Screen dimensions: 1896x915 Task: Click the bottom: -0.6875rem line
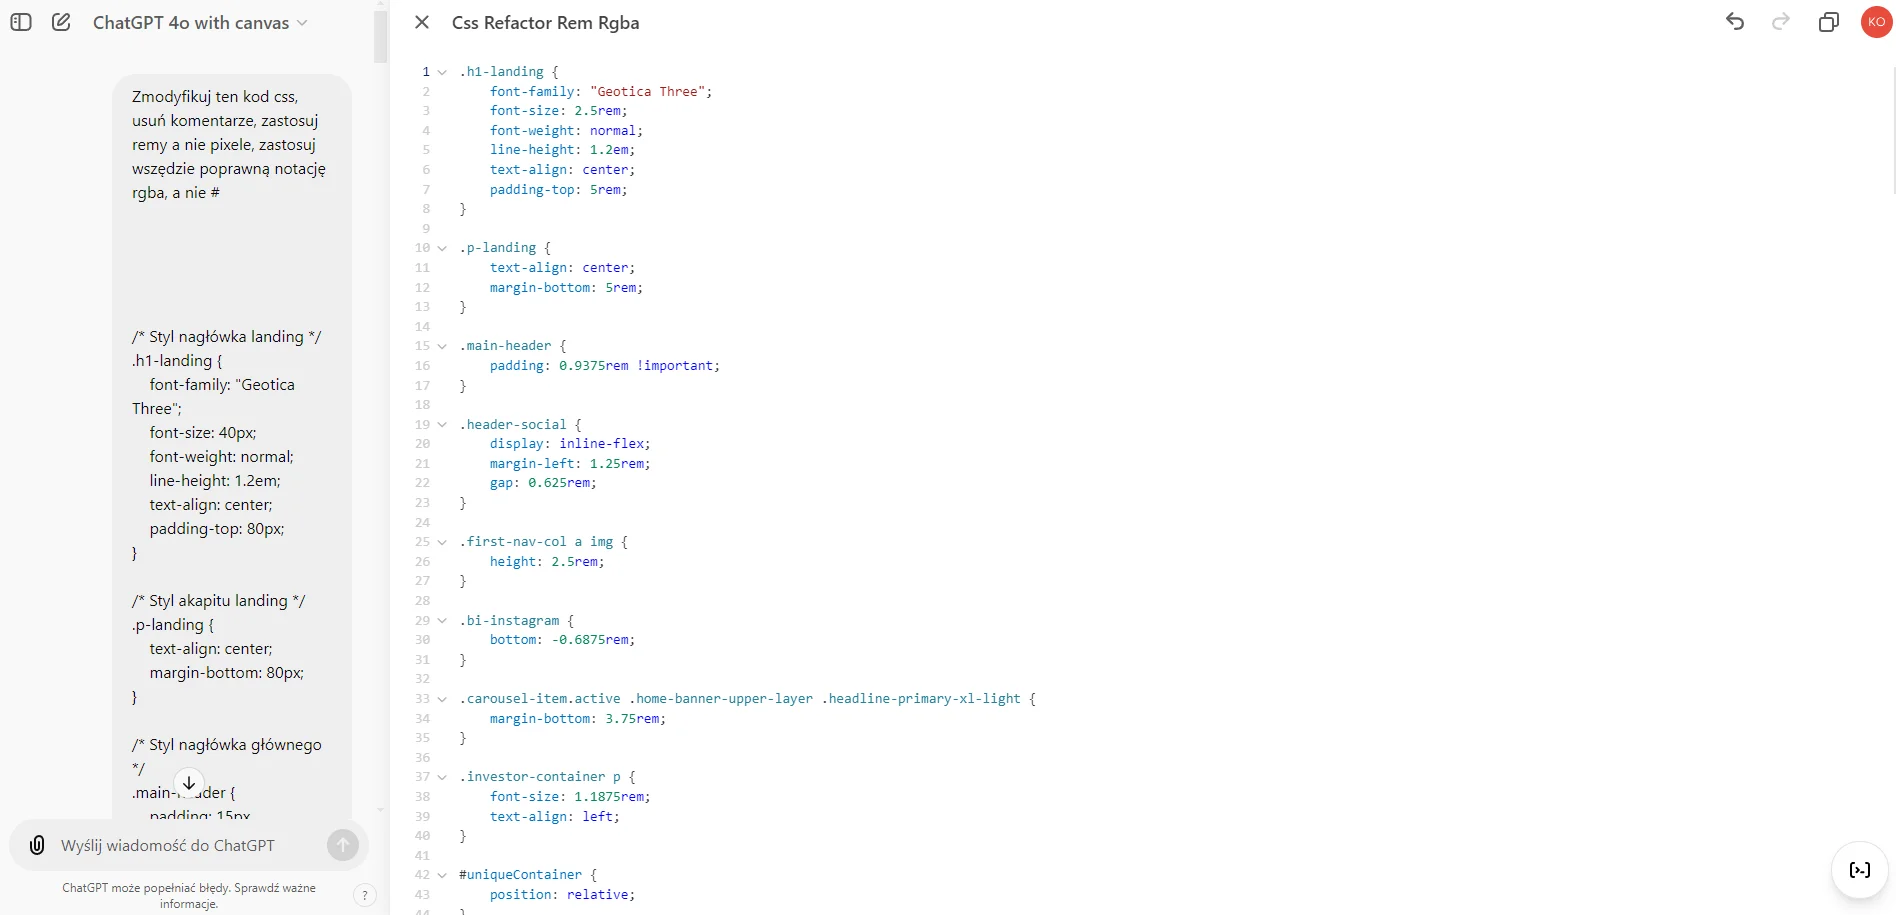click(x=562, y=640)
